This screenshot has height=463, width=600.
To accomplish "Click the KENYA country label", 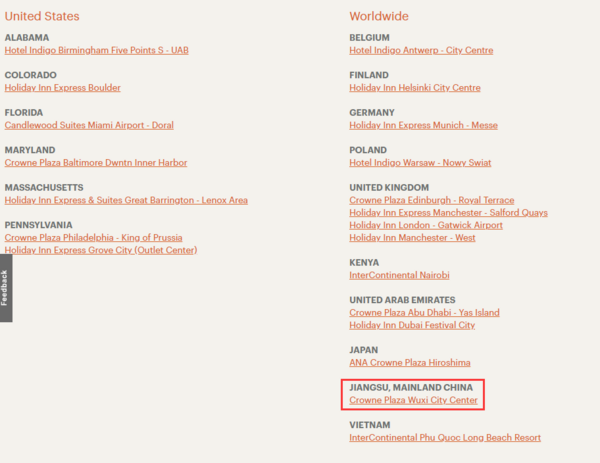I will tap(364, 262).
